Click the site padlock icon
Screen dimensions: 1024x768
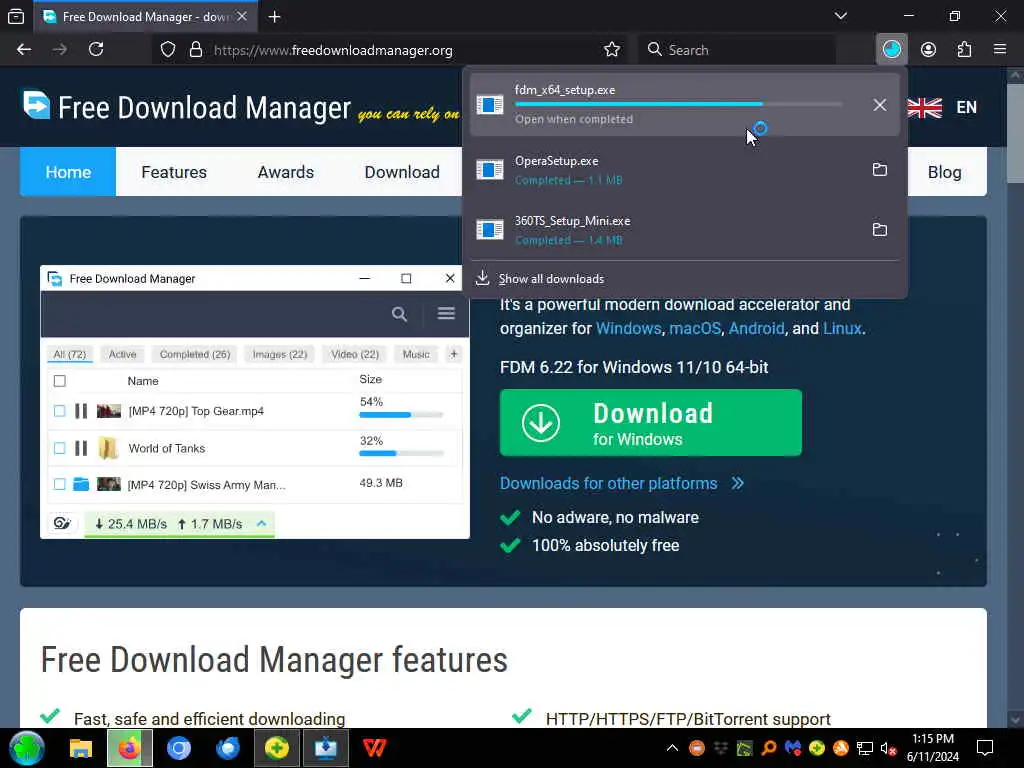195,50
